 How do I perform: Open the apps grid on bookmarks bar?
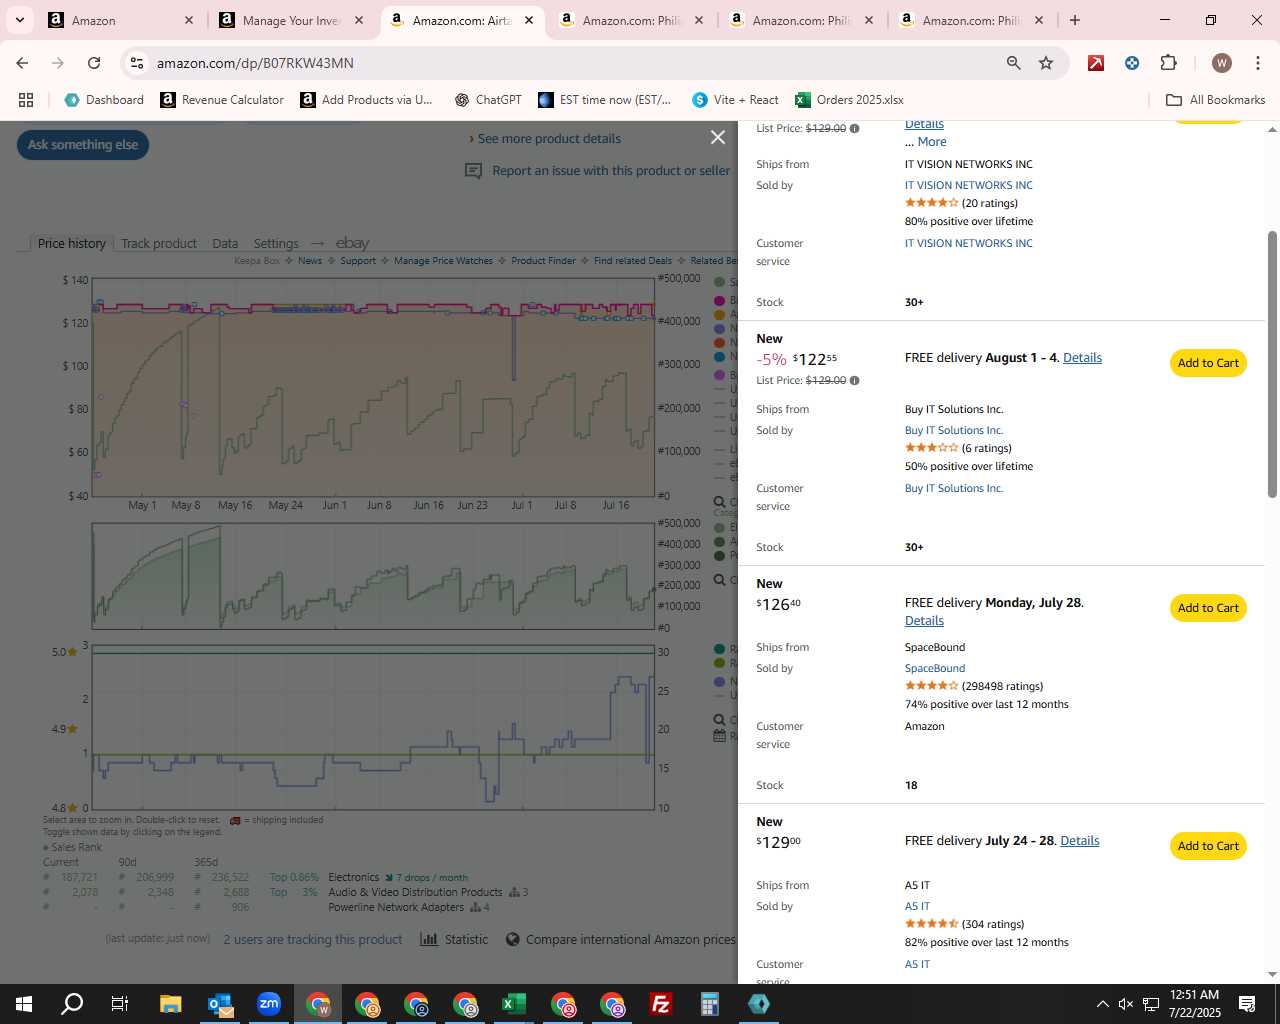26,100
